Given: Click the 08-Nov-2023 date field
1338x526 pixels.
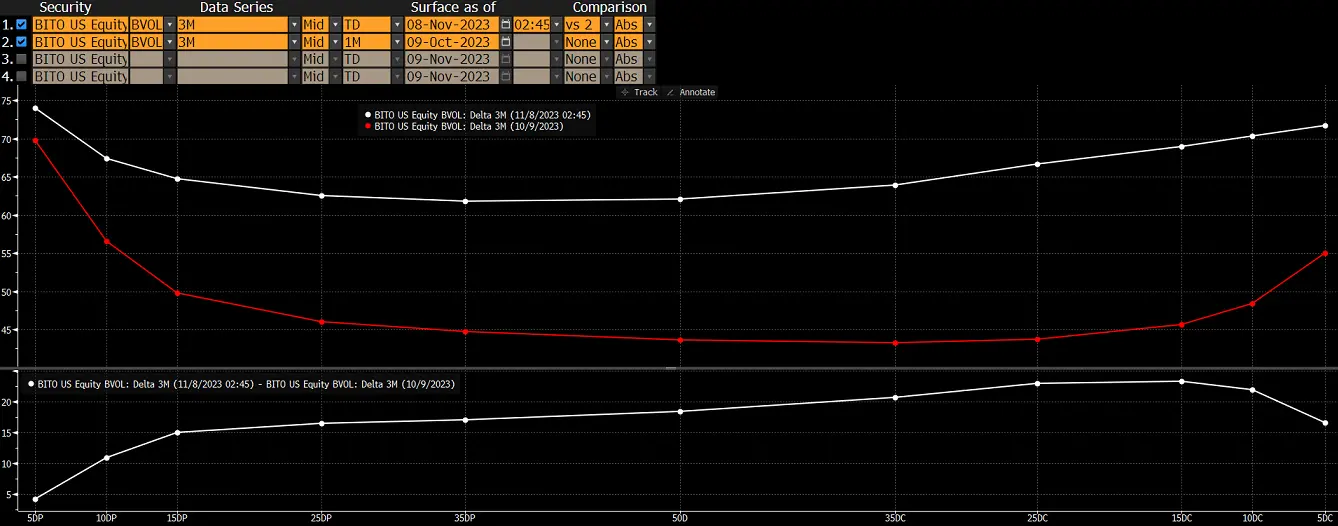Looking at the screenshot, I should pos(452,24).
